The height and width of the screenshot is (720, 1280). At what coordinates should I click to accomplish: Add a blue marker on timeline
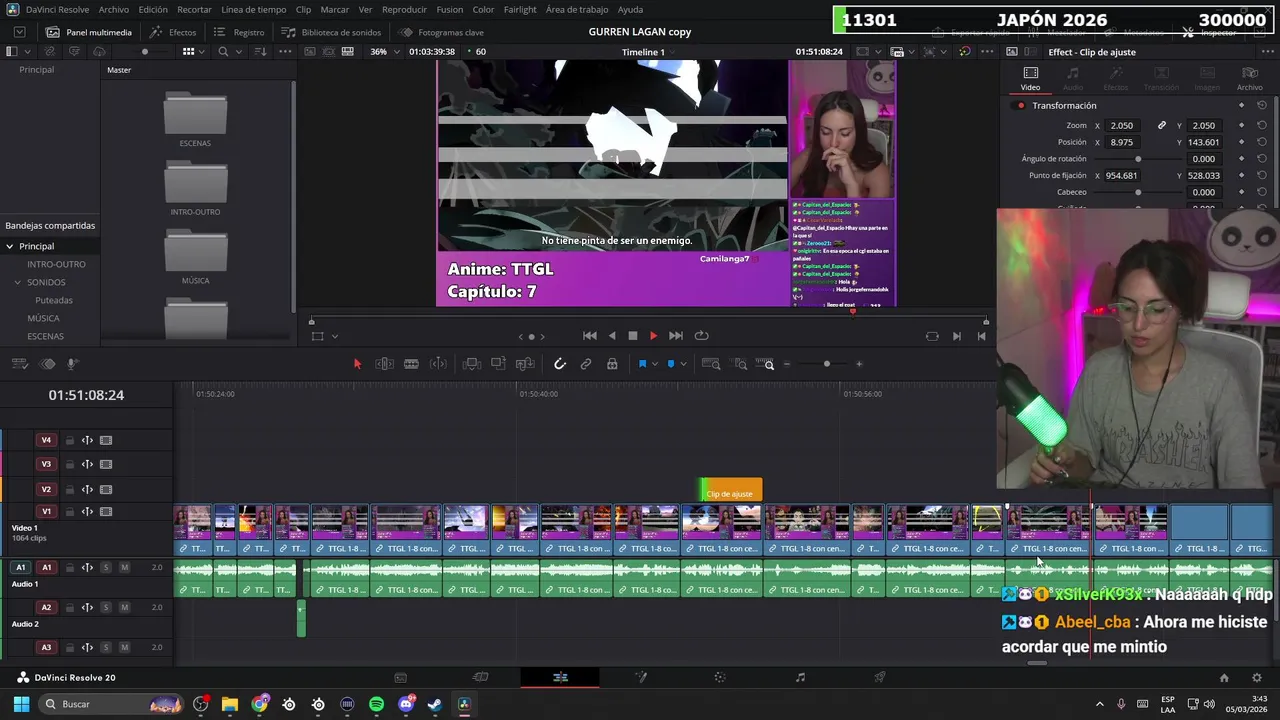point(671,364)
